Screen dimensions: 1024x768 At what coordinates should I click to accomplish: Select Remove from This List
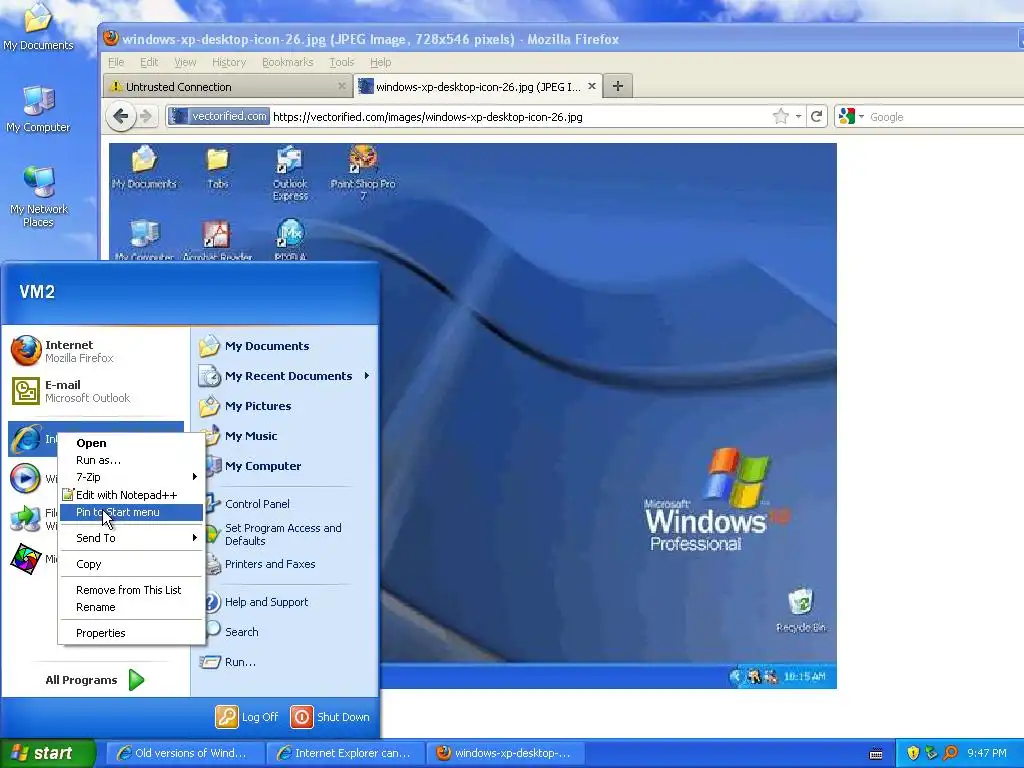point(131,590)
